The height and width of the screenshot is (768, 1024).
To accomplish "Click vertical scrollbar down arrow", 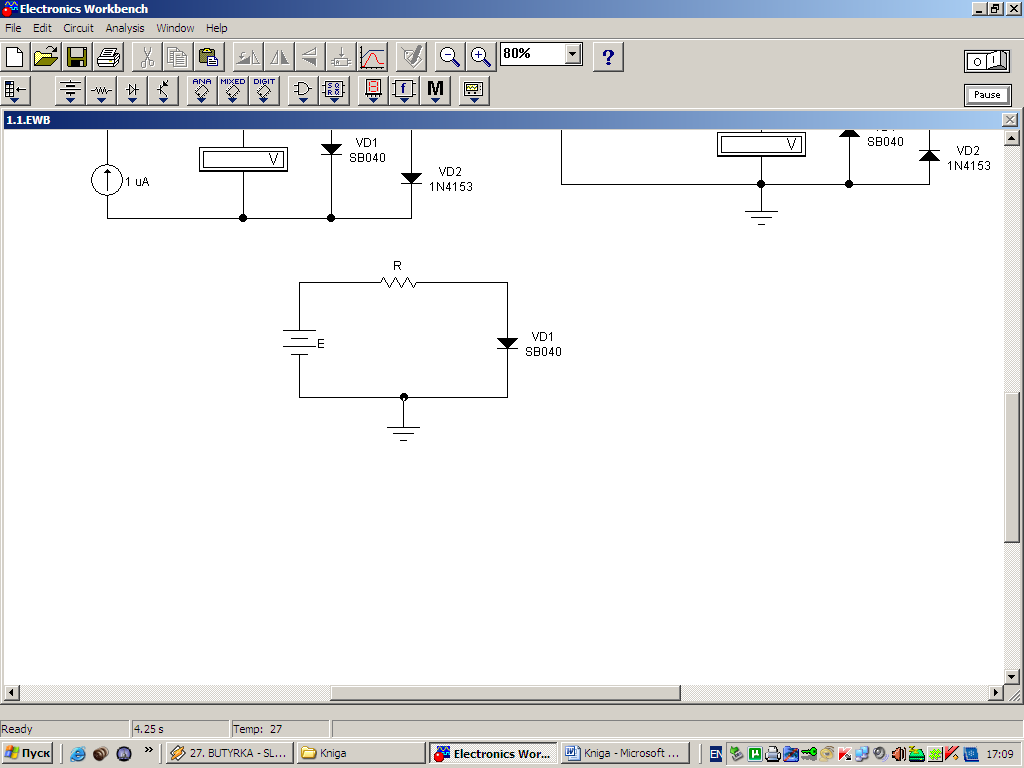I will [1012, 677].
